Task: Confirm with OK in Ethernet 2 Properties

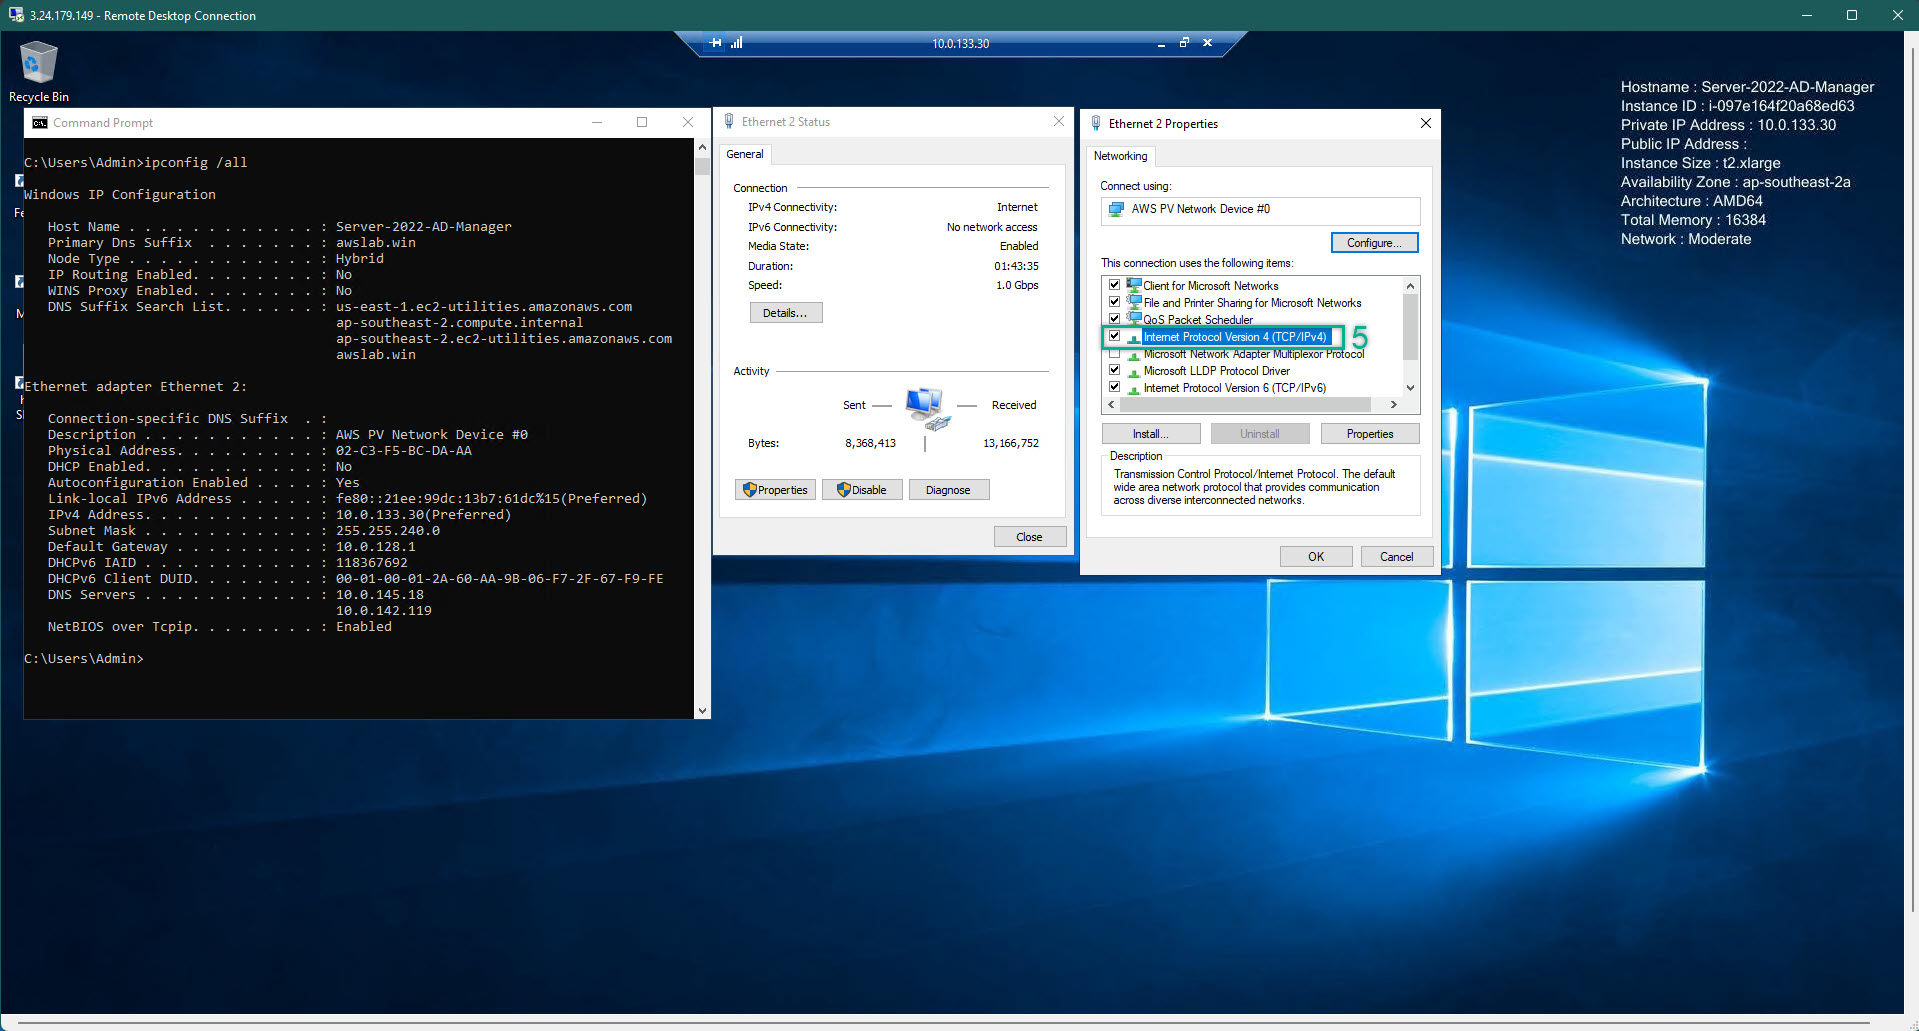Action: (x=1316, y=557)
